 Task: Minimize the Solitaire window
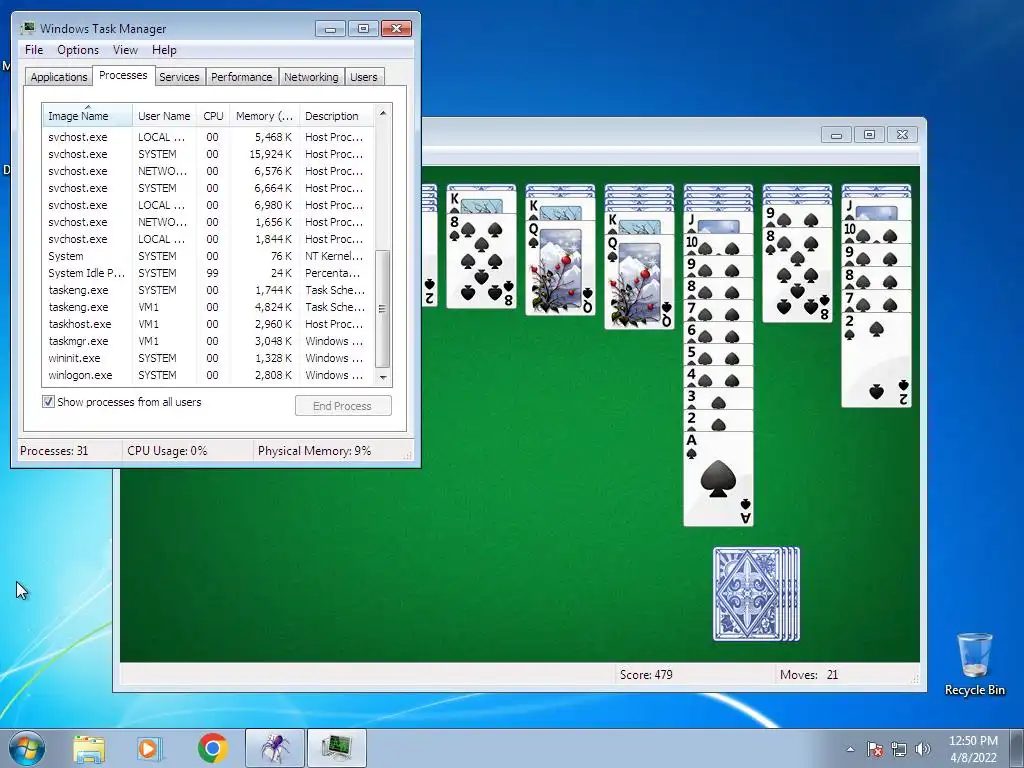[836, 135]
